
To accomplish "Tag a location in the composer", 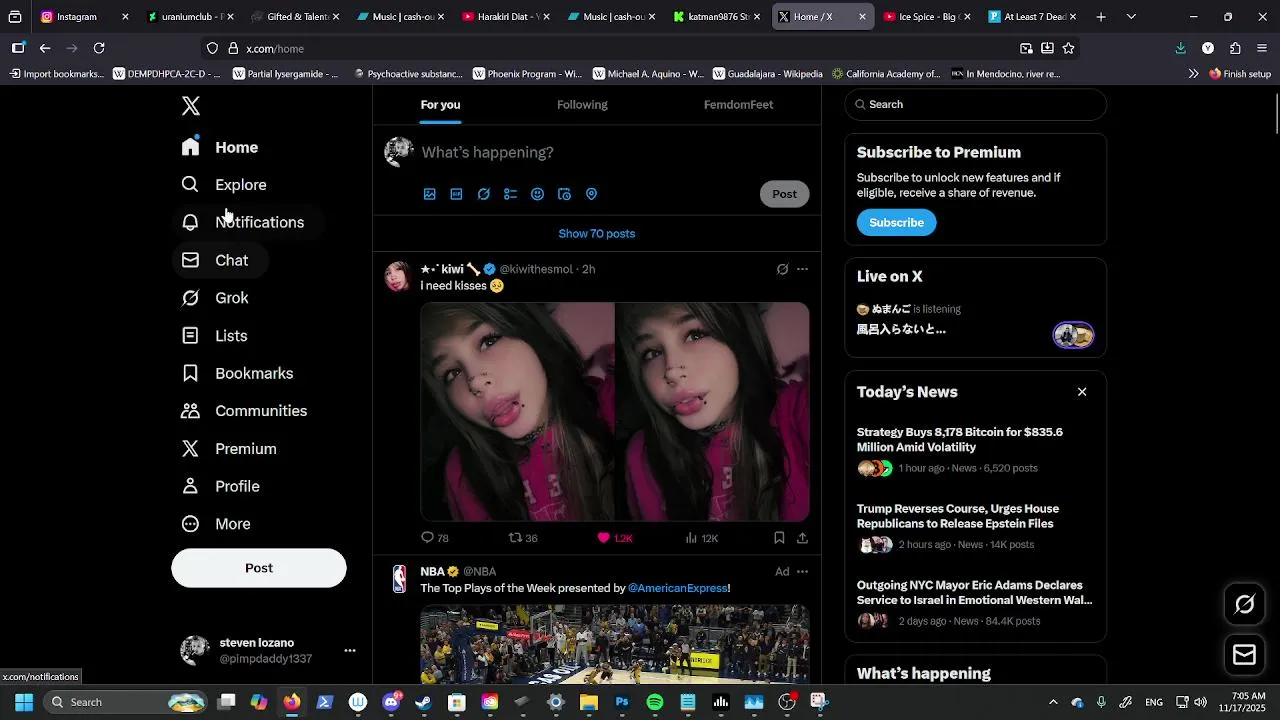I will coord(592,194).
